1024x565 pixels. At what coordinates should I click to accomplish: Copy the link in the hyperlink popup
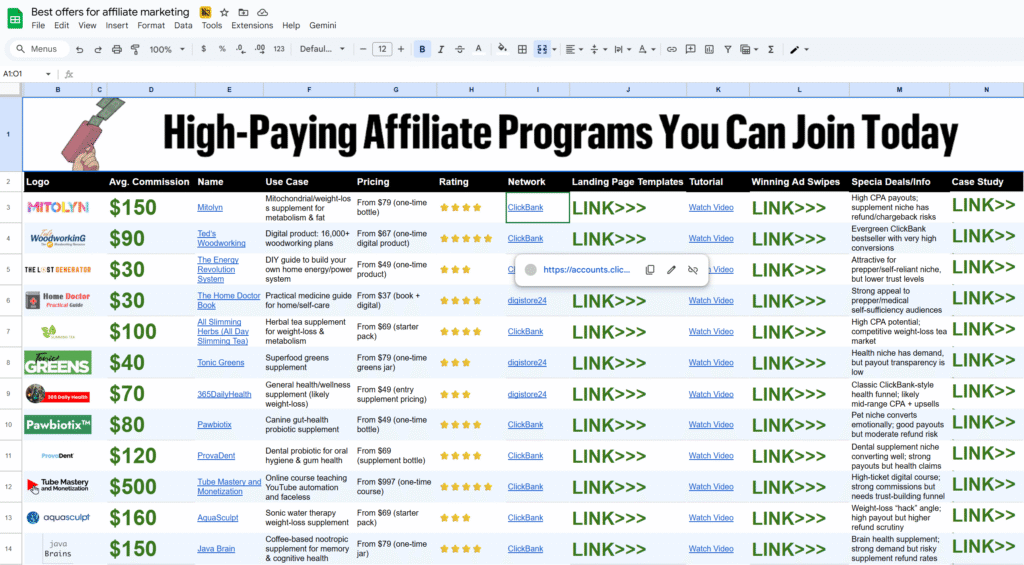(x=650, y=270)
